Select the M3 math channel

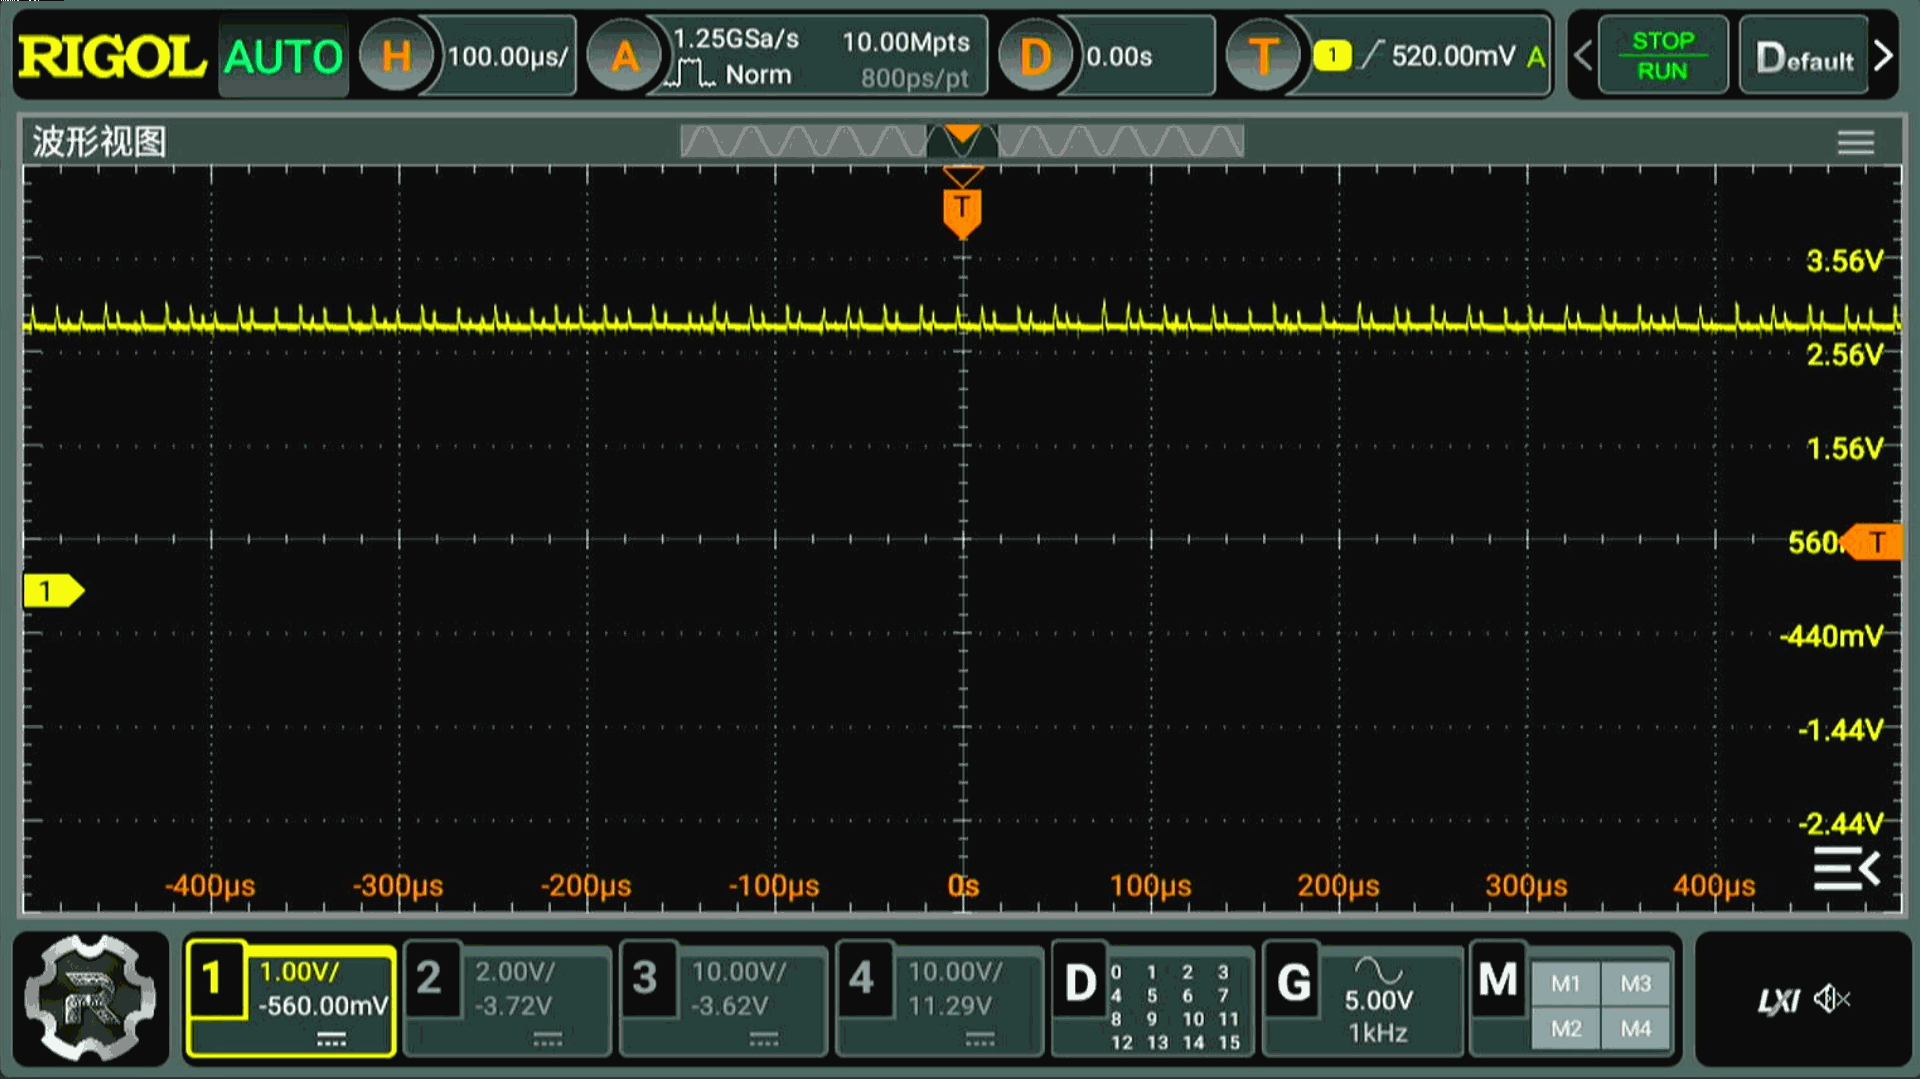(1636, 984)
